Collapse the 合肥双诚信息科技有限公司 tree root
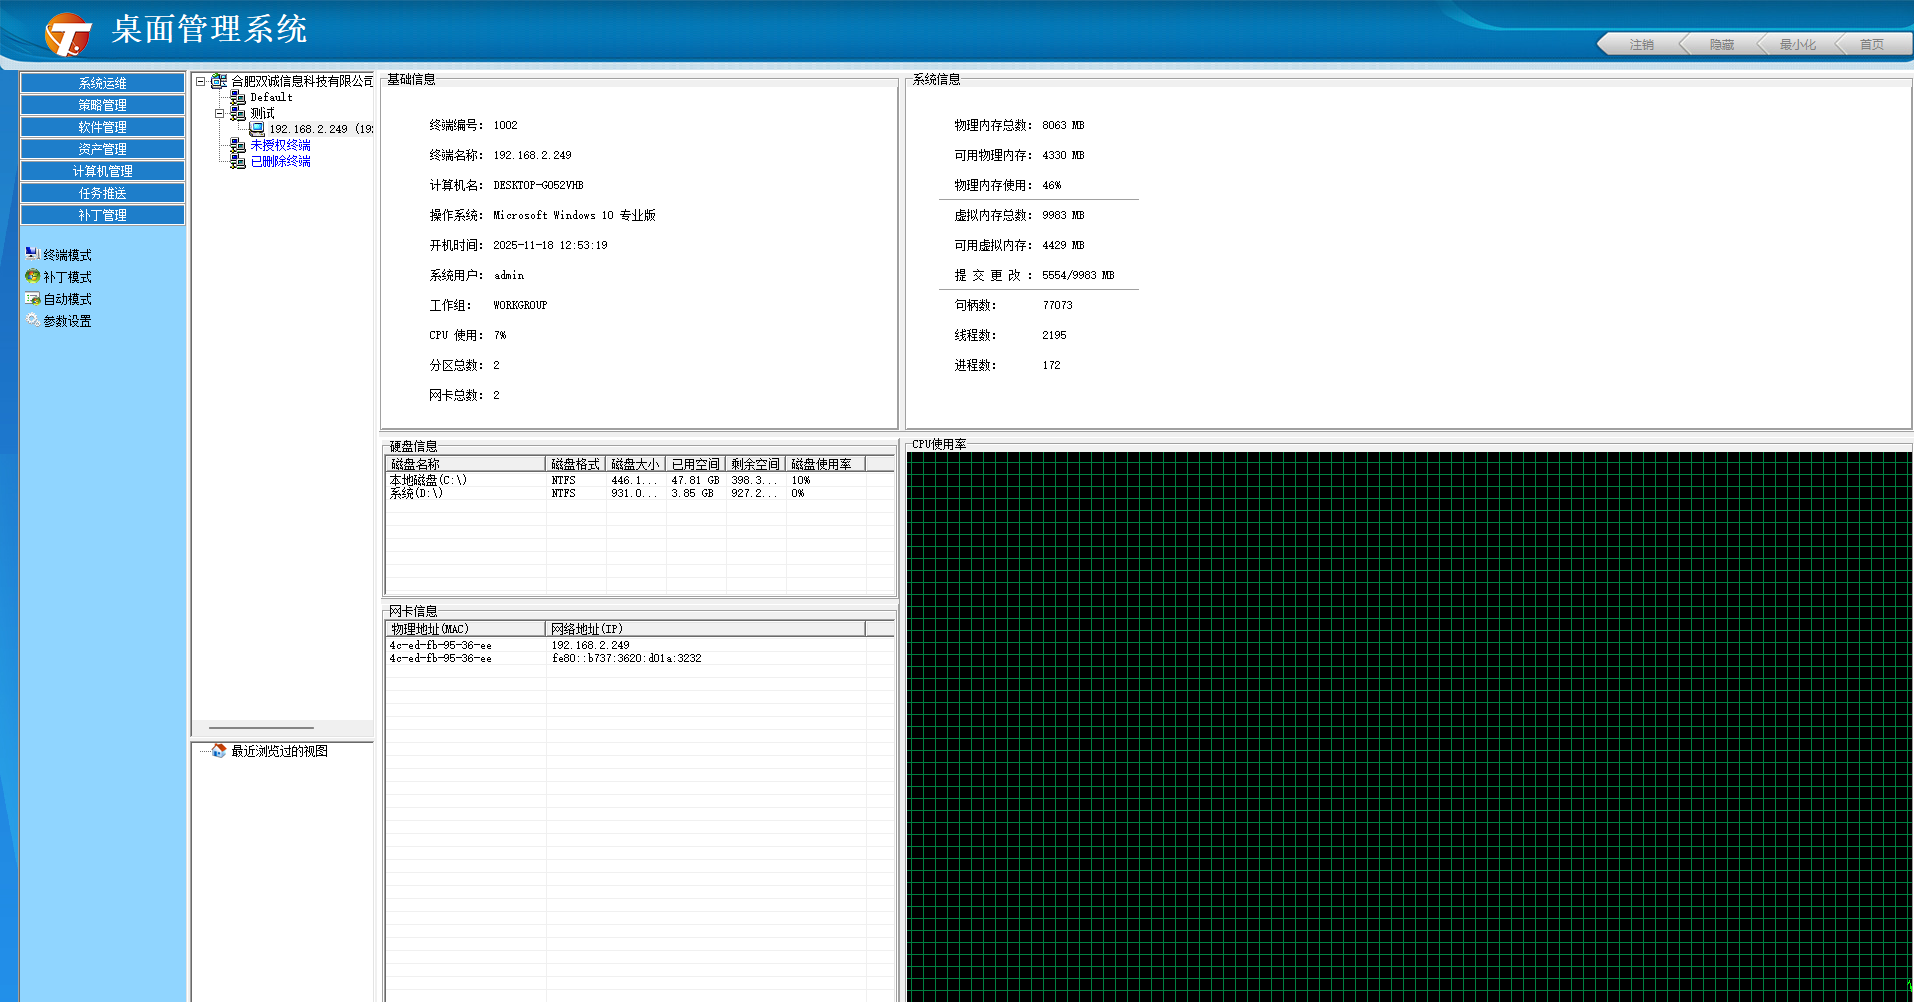Screen dimensions: 1914x1002 click(201, 81)
